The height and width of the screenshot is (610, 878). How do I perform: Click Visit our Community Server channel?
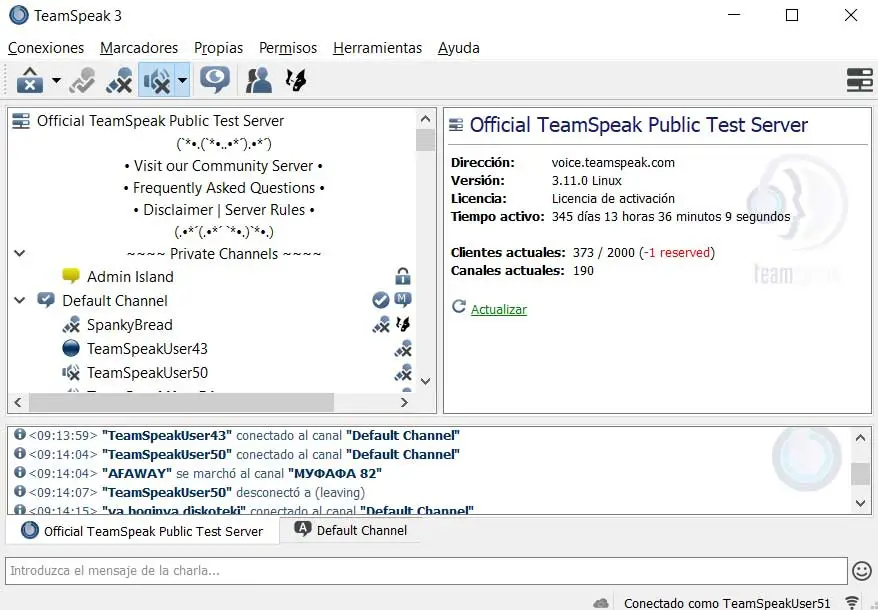pos(224,166)
